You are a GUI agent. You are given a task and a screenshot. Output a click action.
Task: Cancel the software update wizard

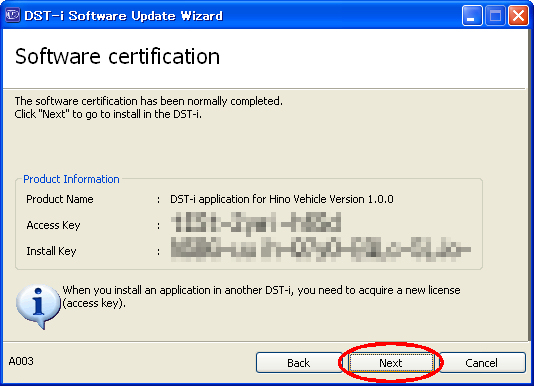click(x=482, y=363)
